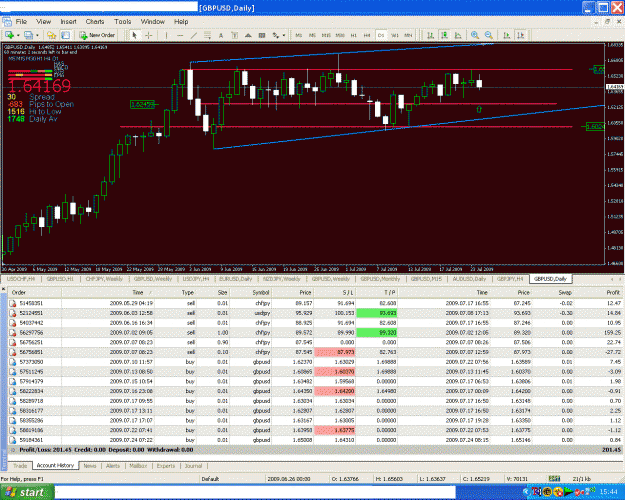625x500 pixels.
Task: Toggle Auto Scroll chart icon
Action: click(507, 35)
